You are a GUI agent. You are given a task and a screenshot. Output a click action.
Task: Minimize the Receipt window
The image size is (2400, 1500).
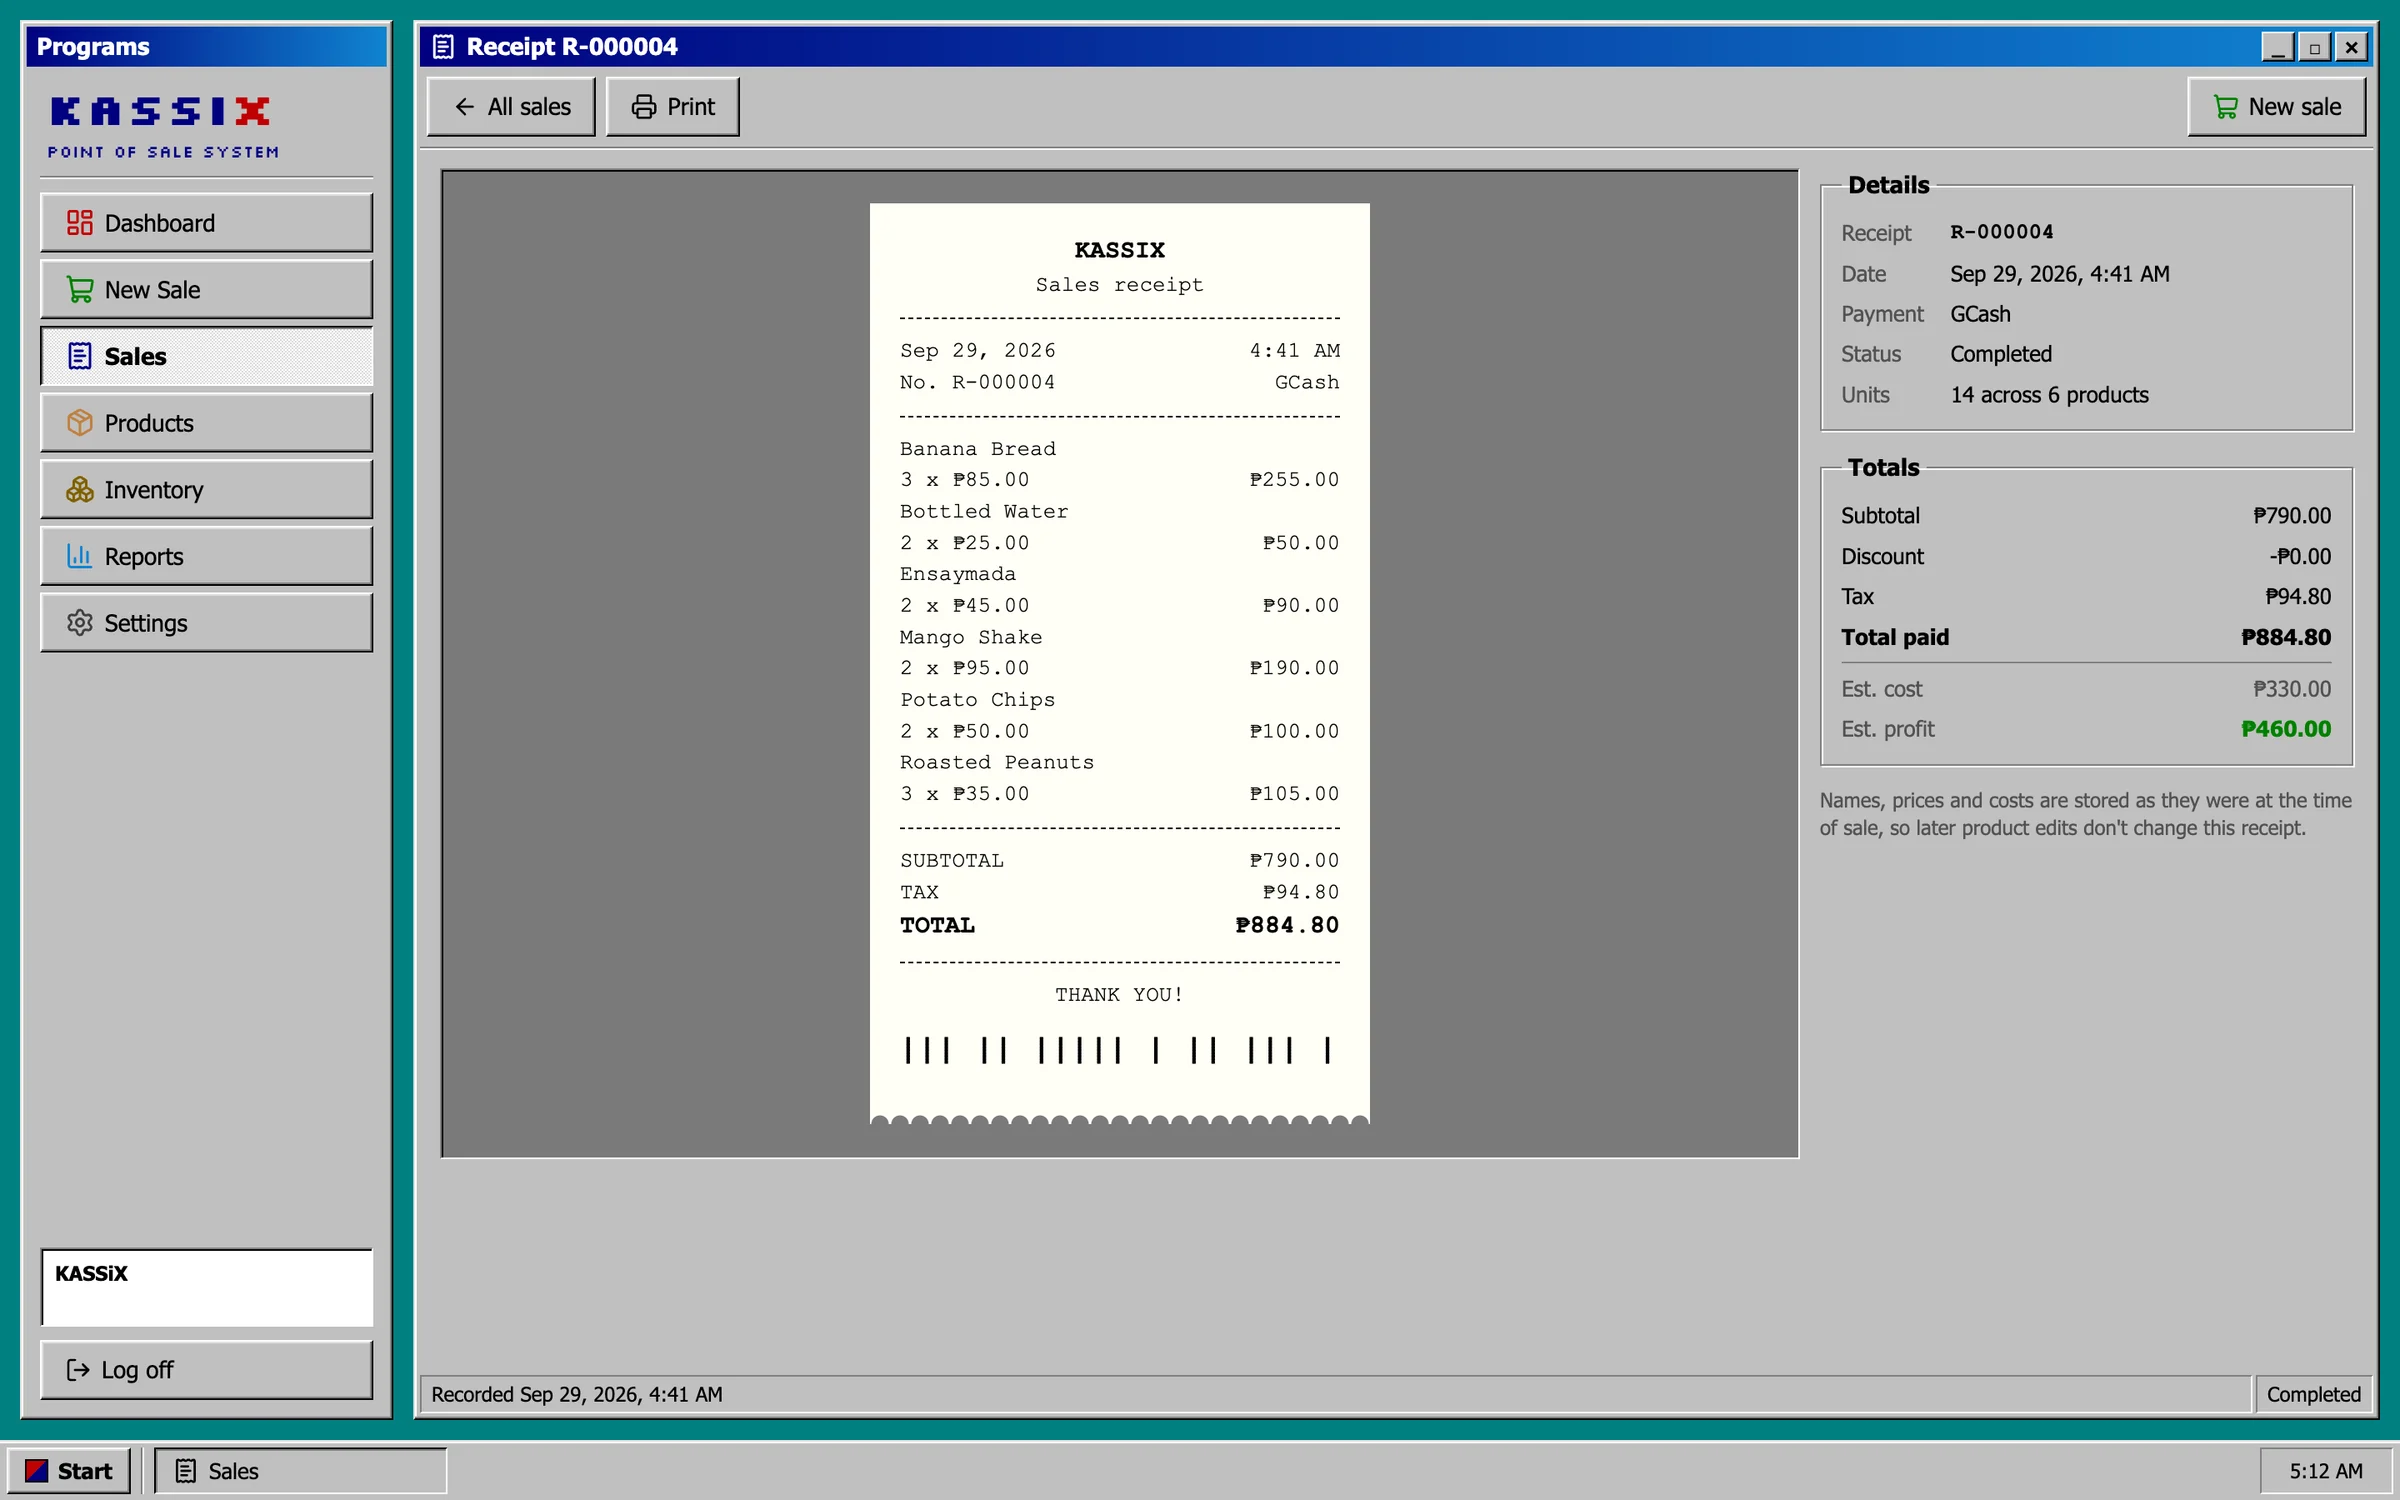pos(2278,47)
